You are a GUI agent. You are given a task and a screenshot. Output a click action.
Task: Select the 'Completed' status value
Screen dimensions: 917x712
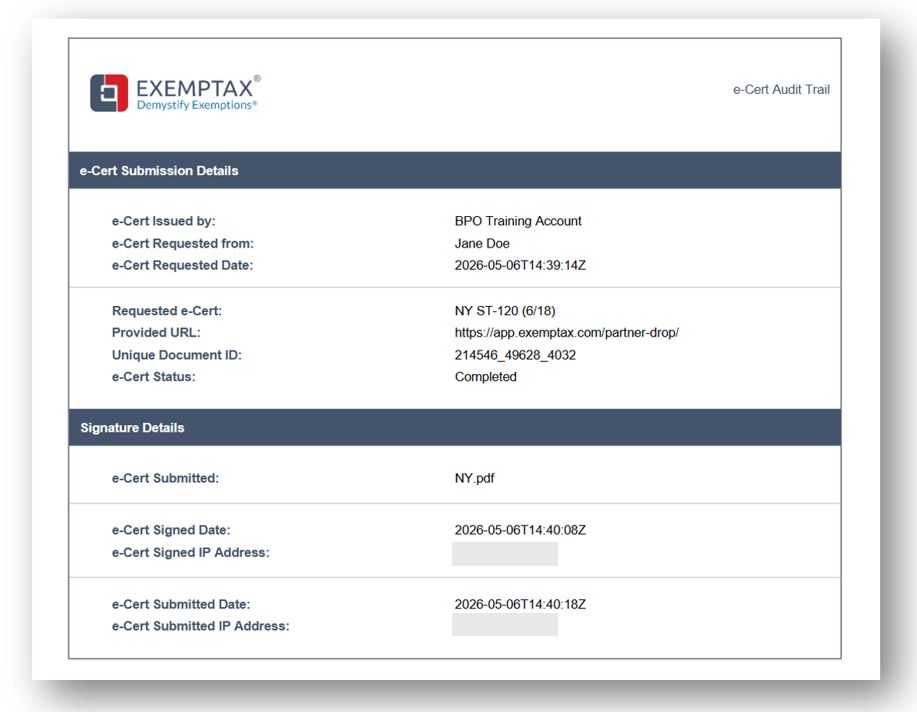(x=486, y=377)
